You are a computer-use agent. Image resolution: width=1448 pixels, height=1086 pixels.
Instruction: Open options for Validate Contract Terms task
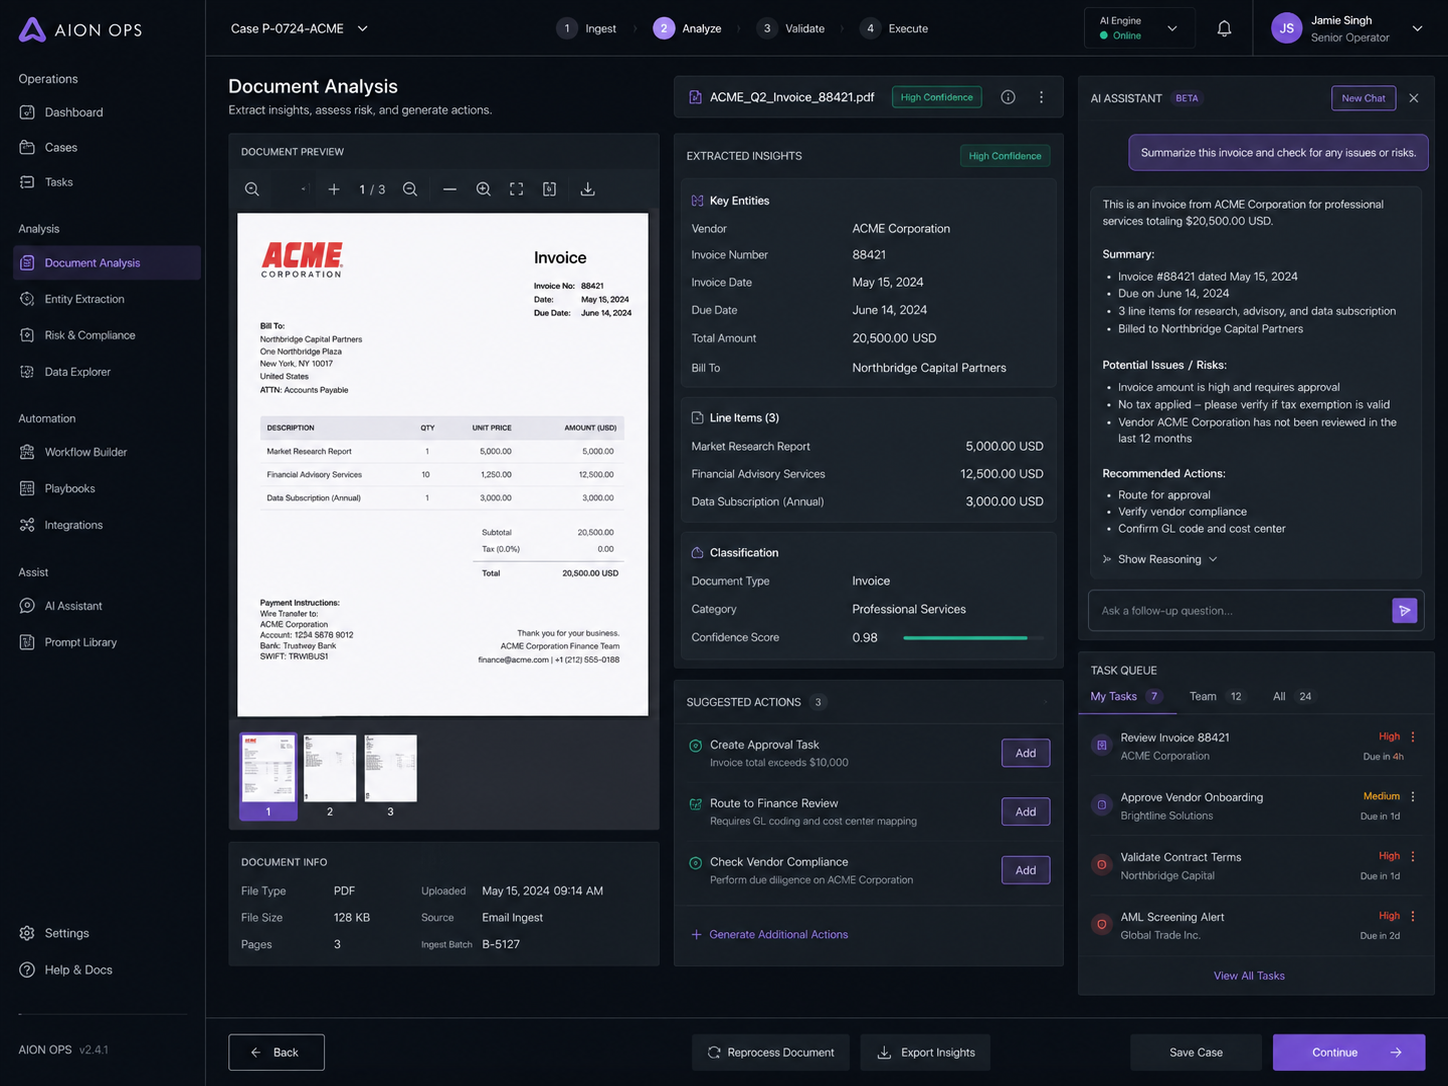pos(1413,856)
